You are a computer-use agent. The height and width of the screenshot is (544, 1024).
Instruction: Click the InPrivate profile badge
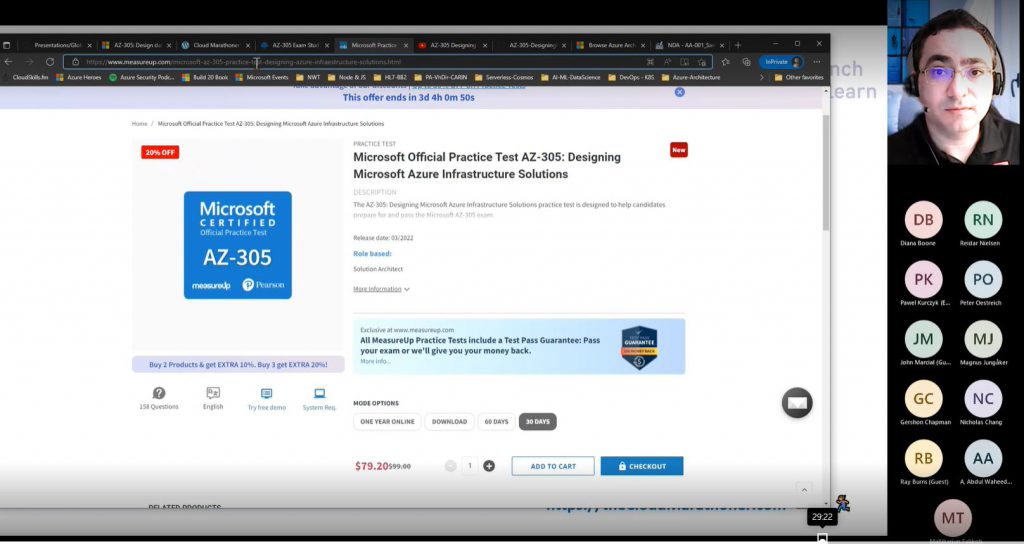tap(781, 62)
